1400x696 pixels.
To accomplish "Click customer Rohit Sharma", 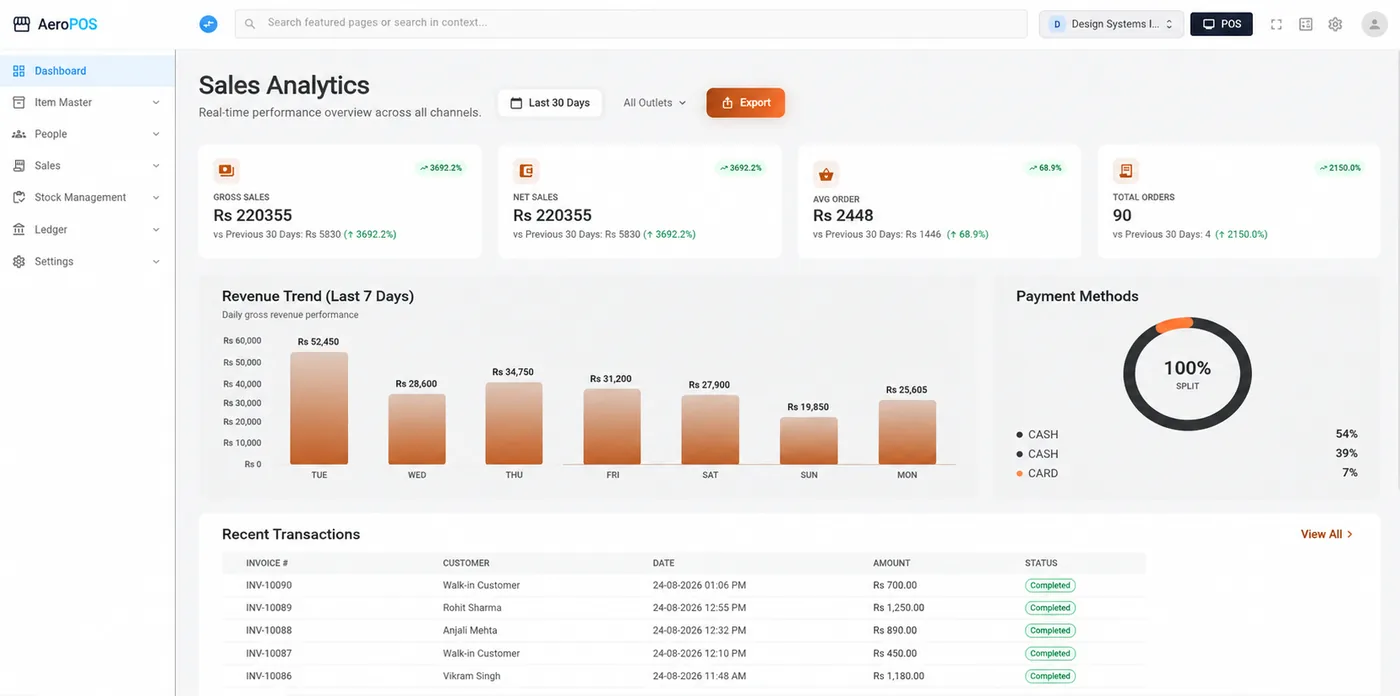I will pyautogui.click(x=472, y=608).
